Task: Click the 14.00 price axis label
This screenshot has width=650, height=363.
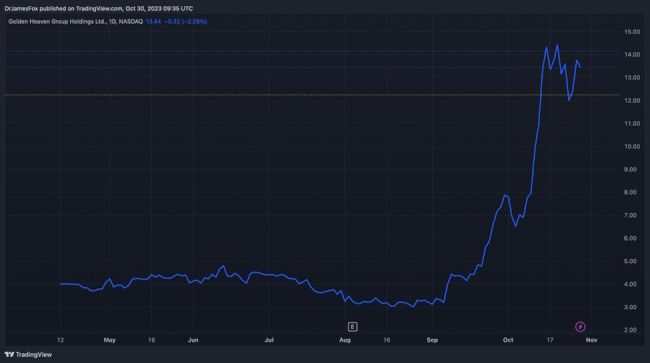Action: point(632,55)
